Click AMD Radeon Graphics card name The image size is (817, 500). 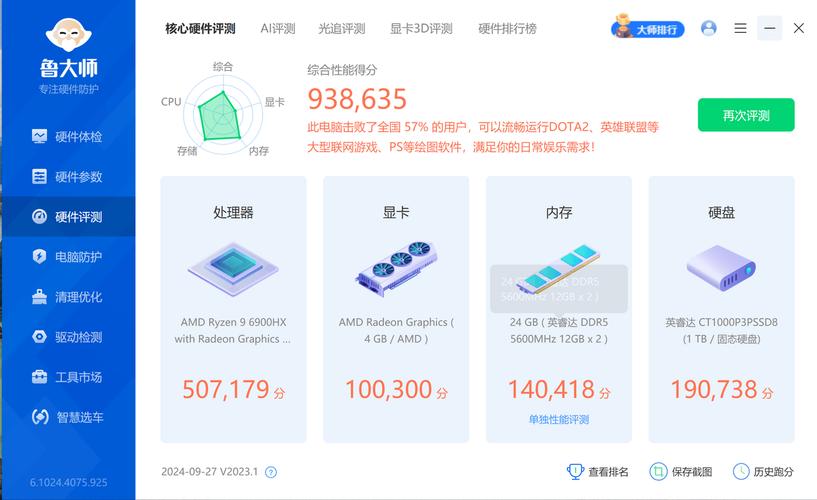(x=396, y=331)
